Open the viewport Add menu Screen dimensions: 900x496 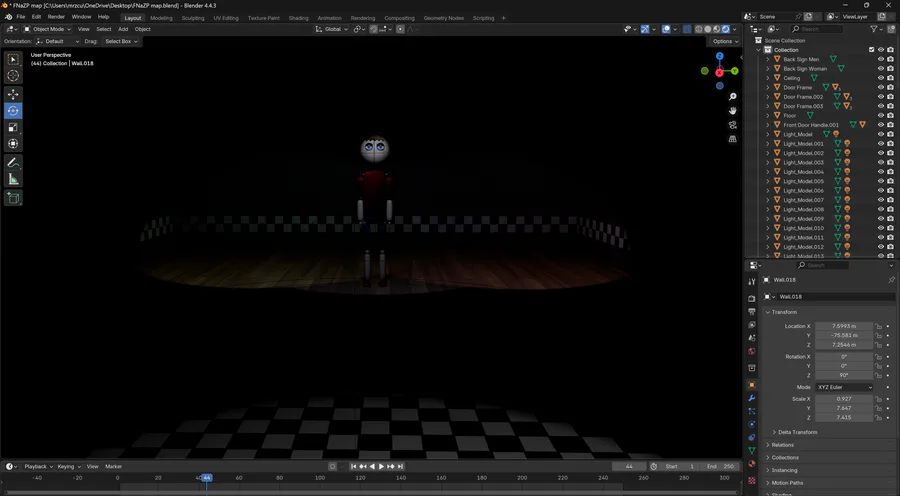click(123, 29)
